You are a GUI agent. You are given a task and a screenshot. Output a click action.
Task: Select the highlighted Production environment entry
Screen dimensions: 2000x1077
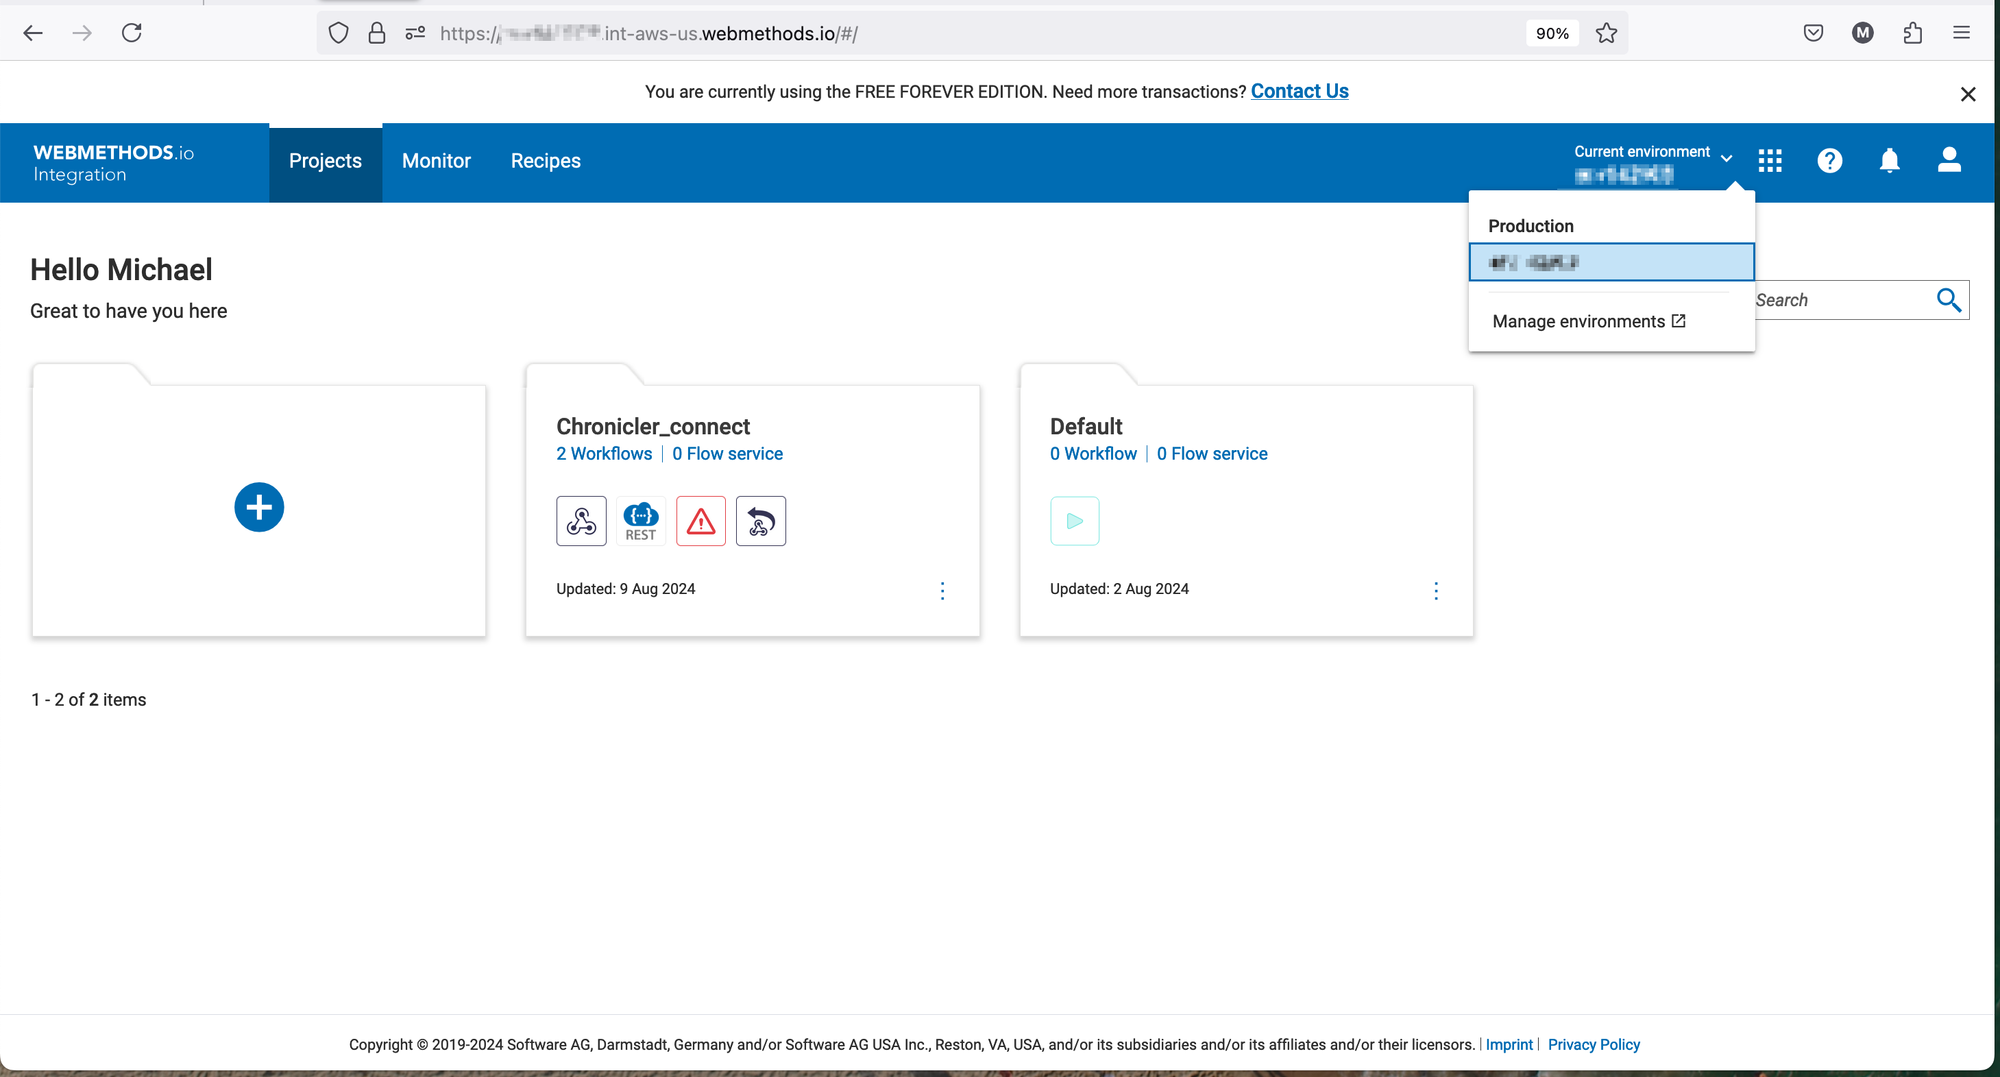pos(1611,262)
